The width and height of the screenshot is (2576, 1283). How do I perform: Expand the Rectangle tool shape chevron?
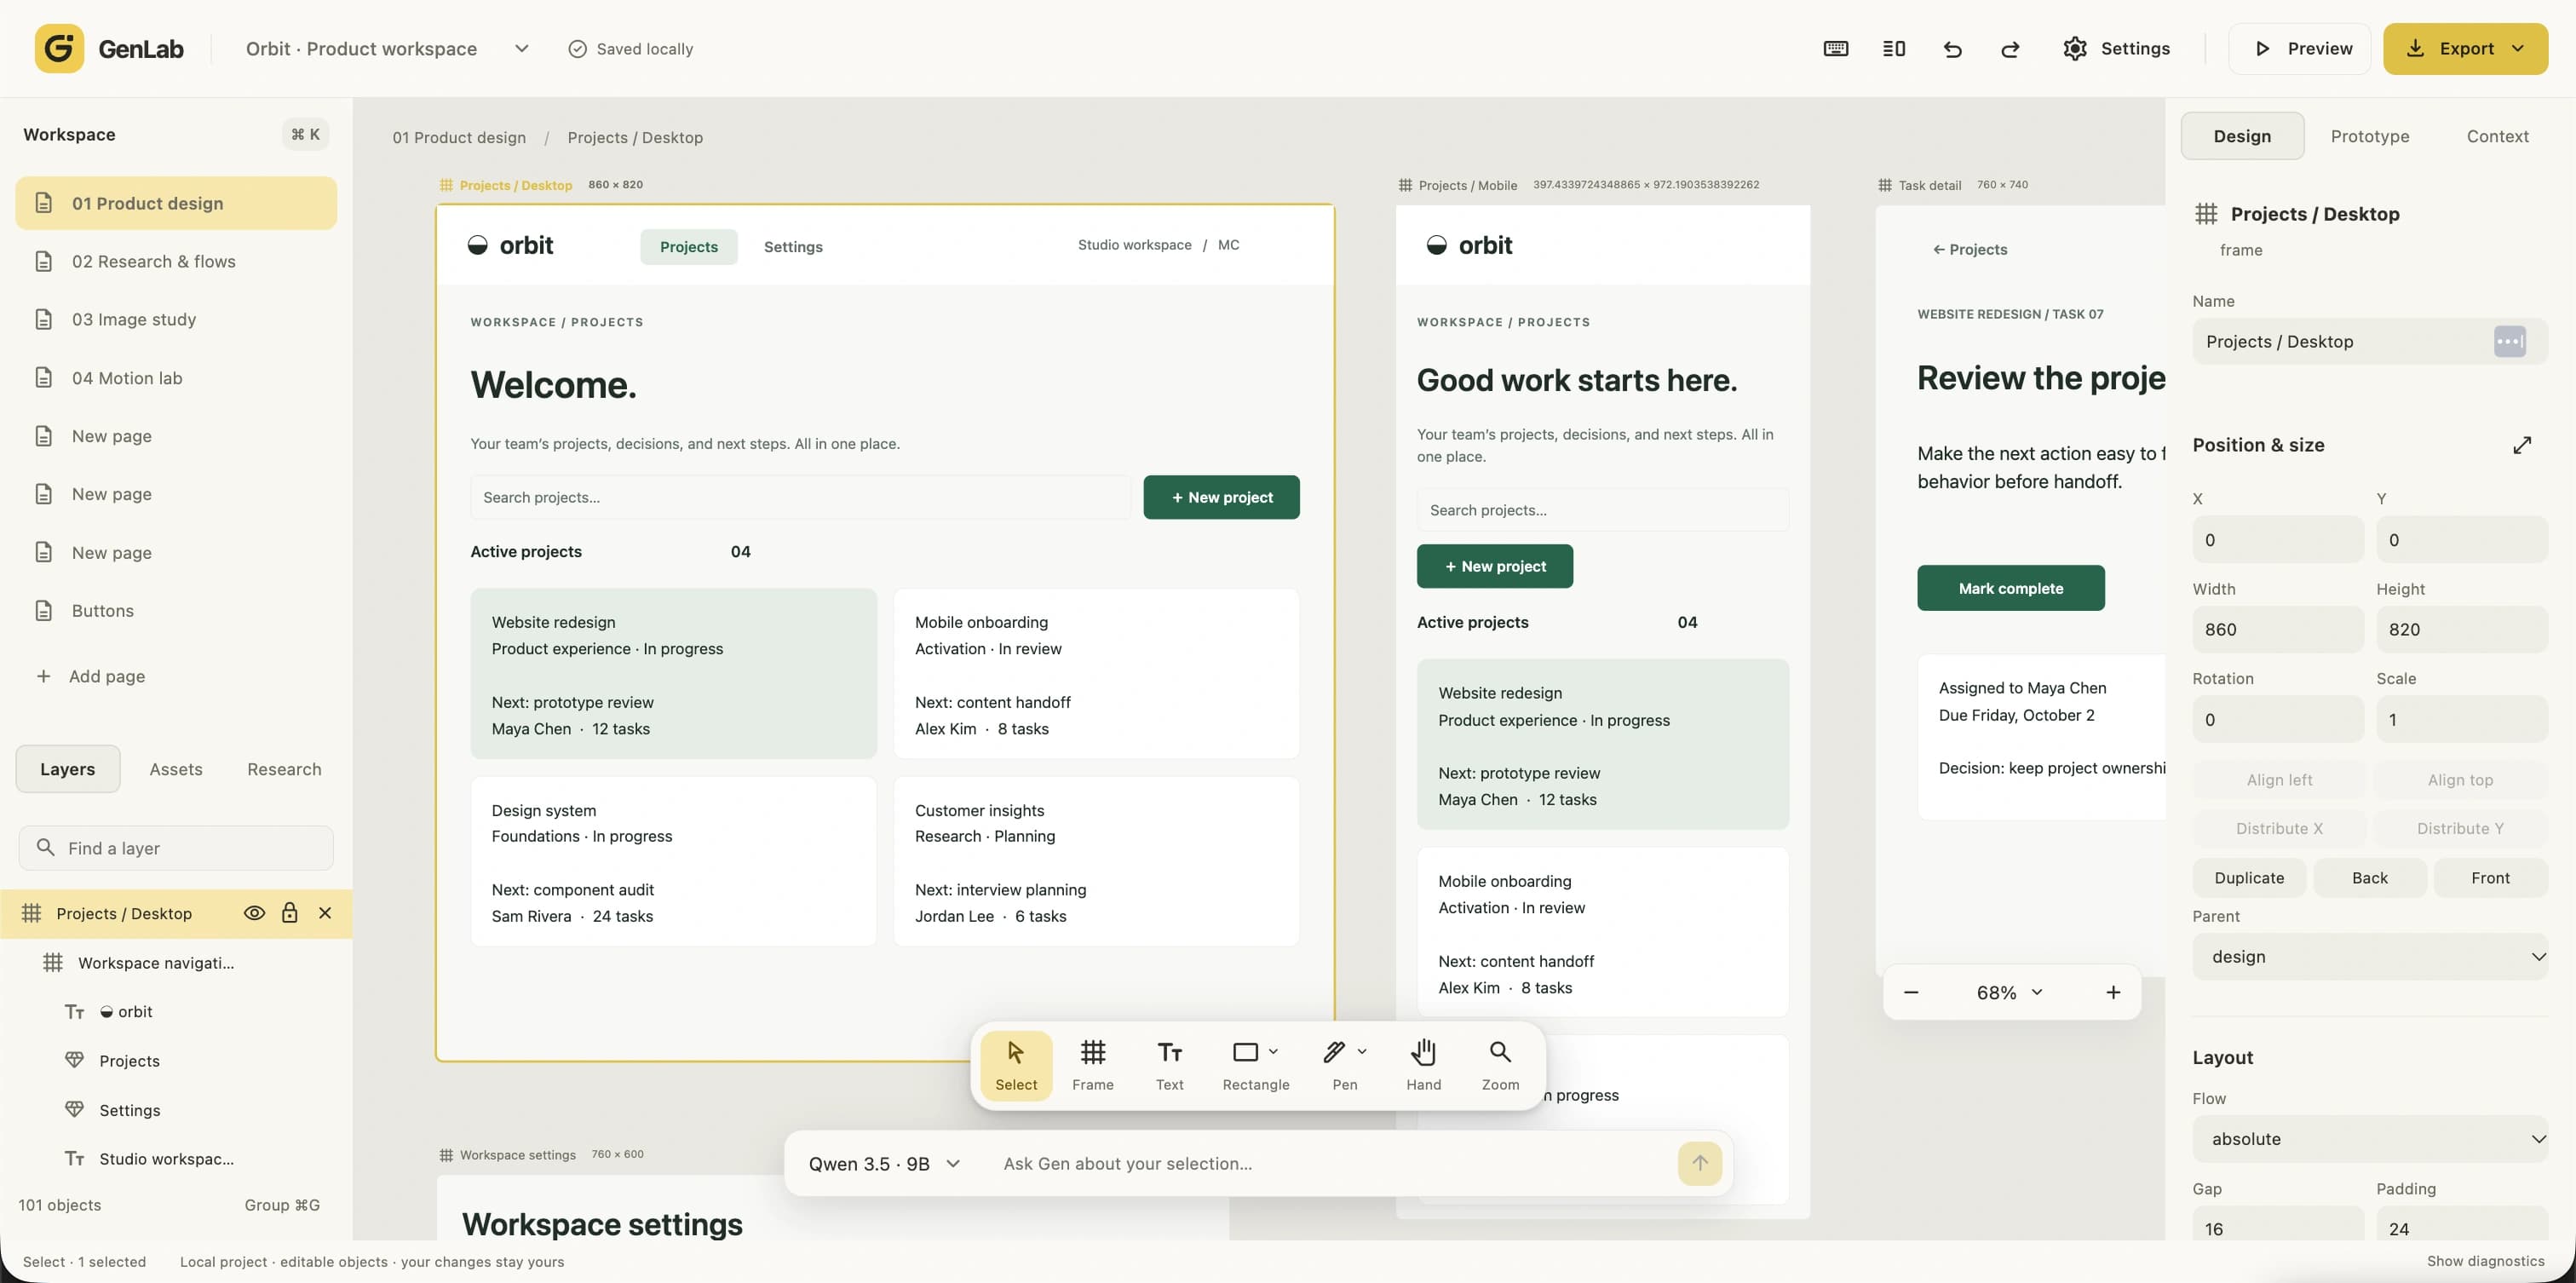point(1273,1052)
